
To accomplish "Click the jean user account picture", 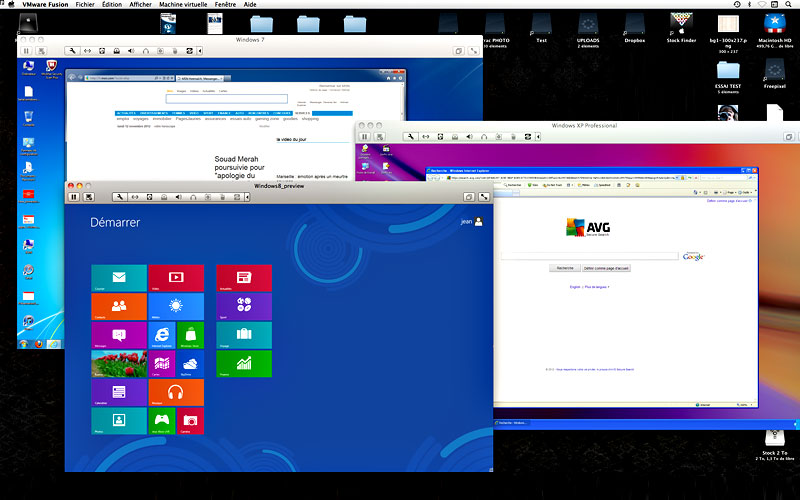I will point(479,221).
